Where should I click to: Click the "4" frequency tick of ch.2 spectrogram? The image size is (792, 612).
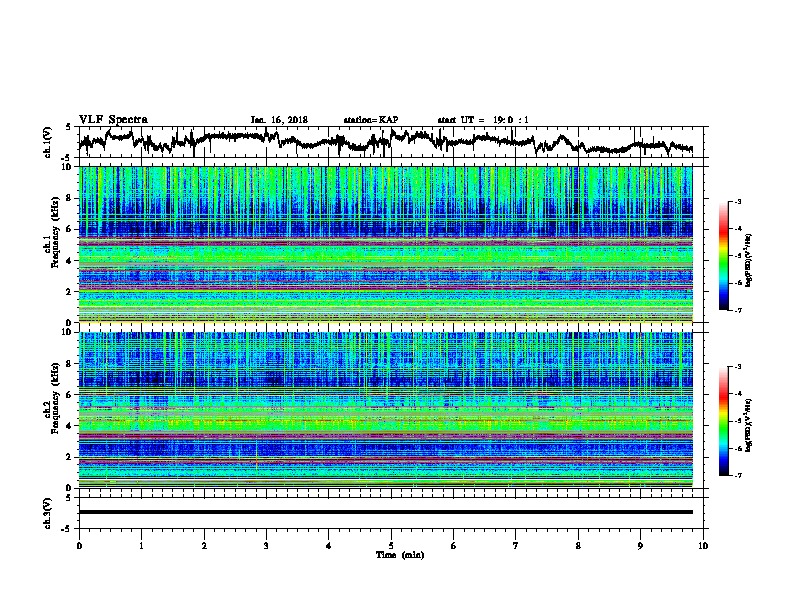[70, 426]
